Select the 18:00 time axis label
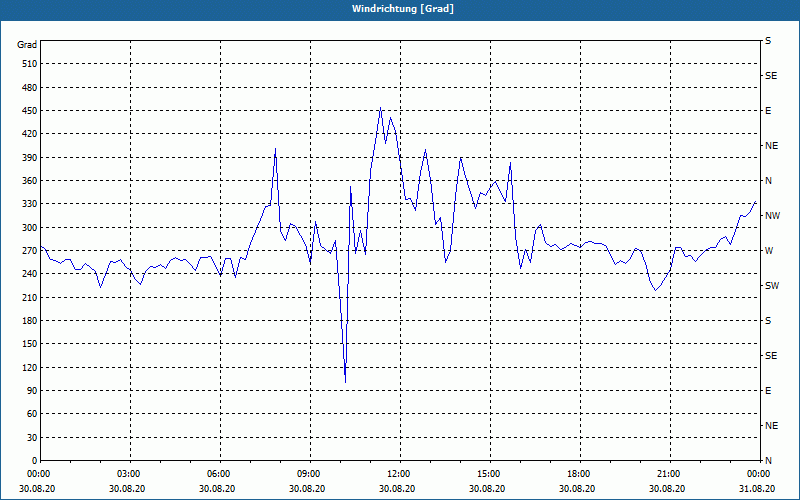 tap(577, 474)
